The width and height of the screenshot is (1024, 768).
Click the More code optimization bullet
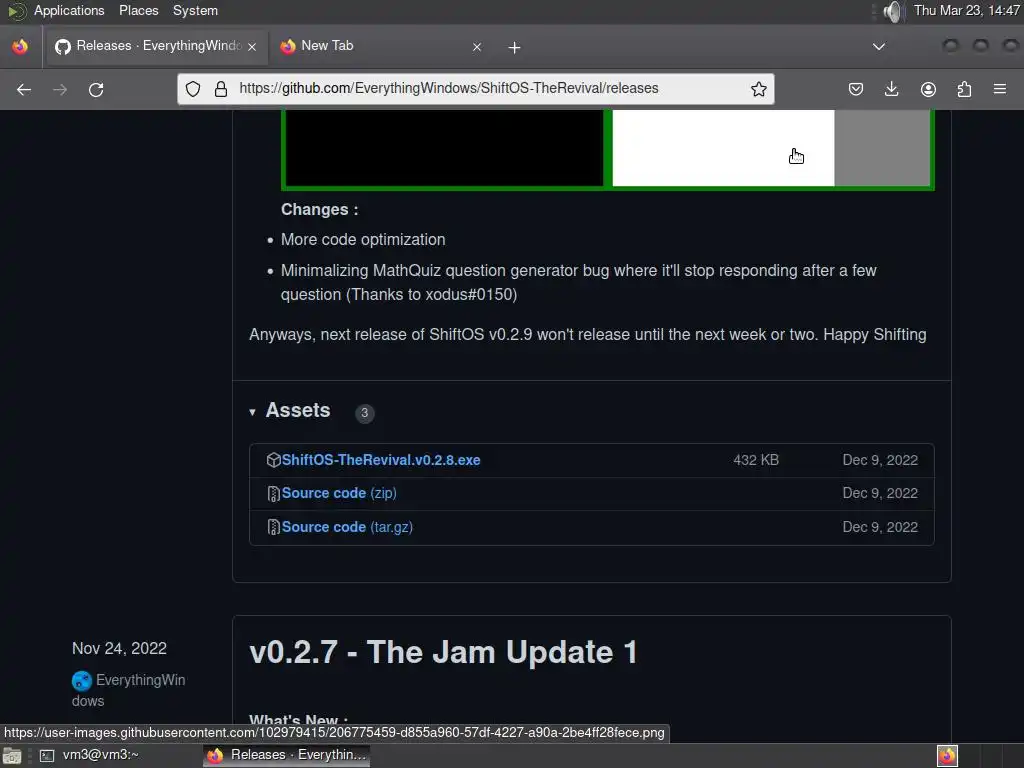pyautogui.click(x=363, y=240)
